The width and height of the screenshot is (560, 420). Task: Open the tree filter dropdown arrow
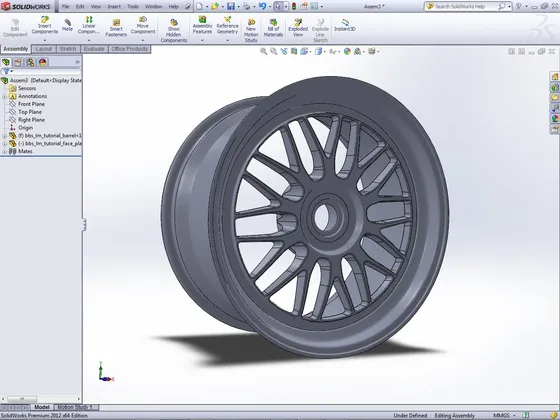[12, 71]
